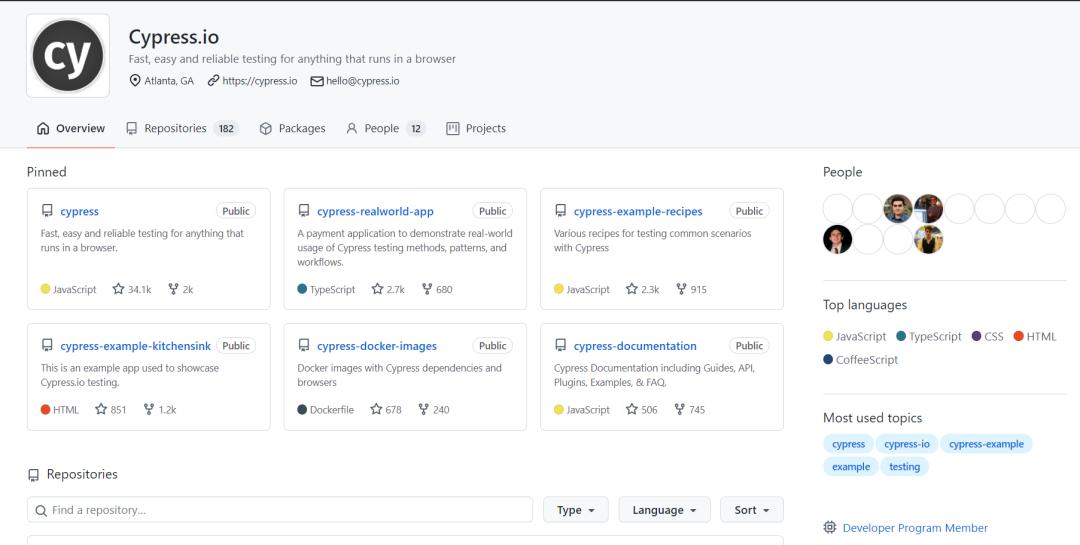Screen dimensions: 1080x545
Task: Click the fork icon on cypress-example-kitchensink card
Action: click(x=149, y=409)
